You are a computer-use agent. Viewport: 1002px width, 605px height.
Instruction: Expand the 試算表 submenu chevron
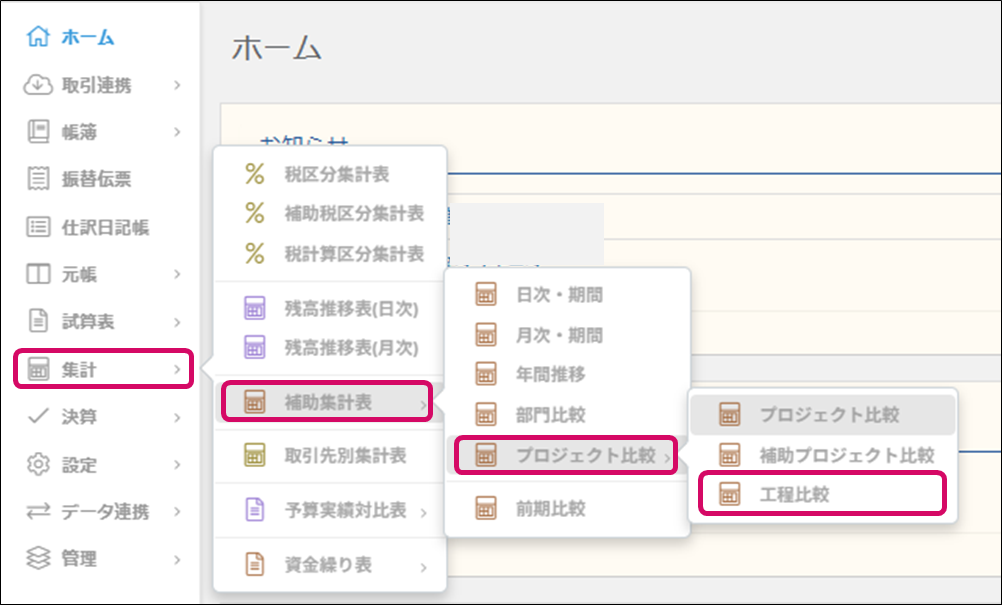click(x=177, y=322)
